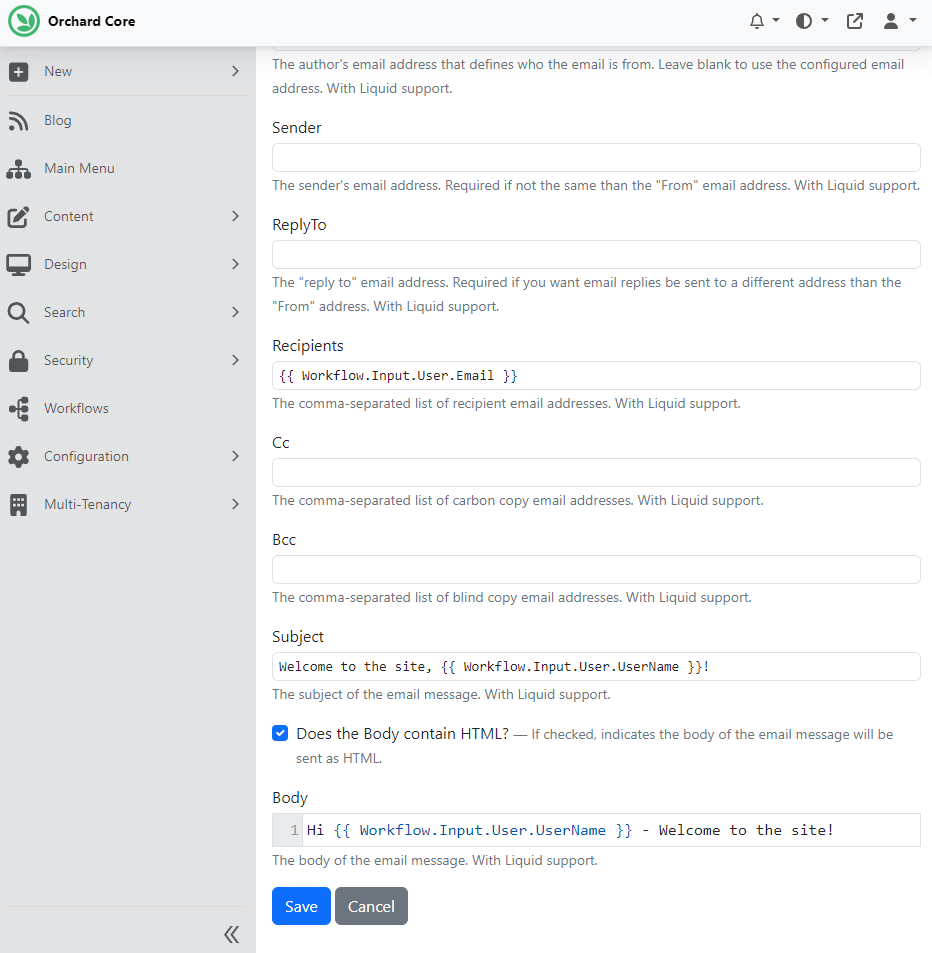Click the Body field label

tap(290, 798)
